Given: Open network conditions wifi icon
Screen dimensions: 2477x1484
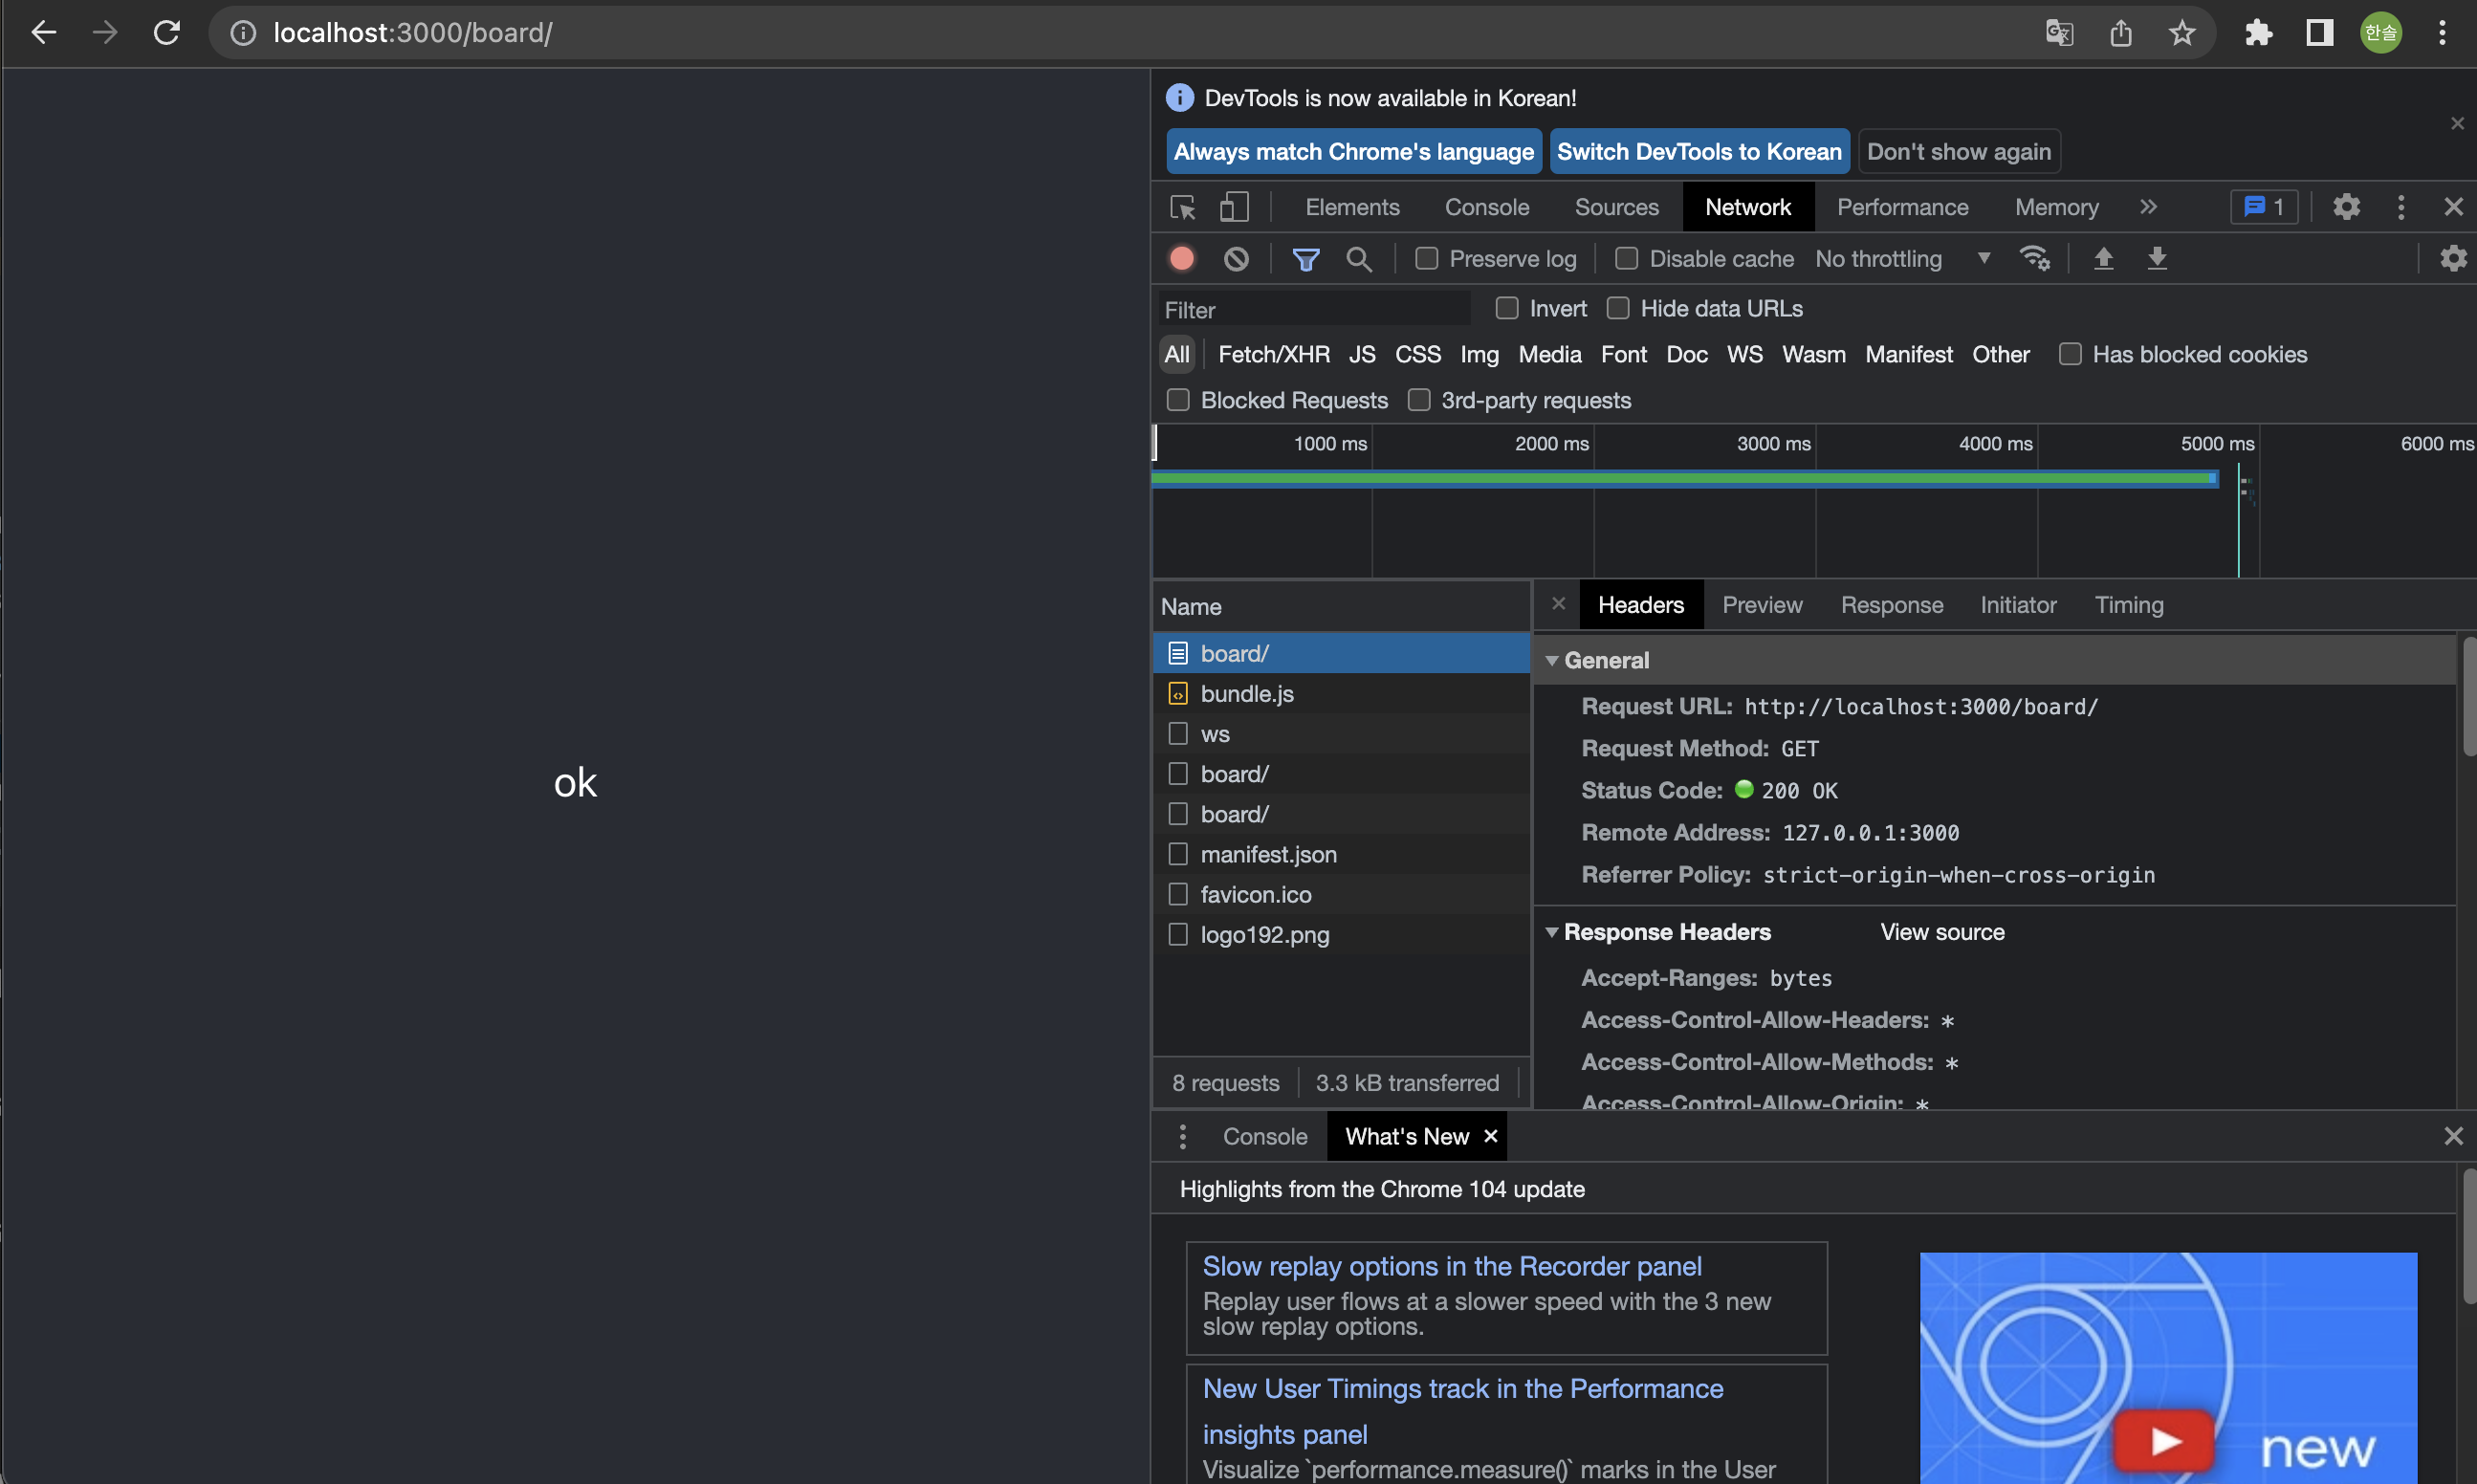Looking at the screenshot, I should (2034, 259).
